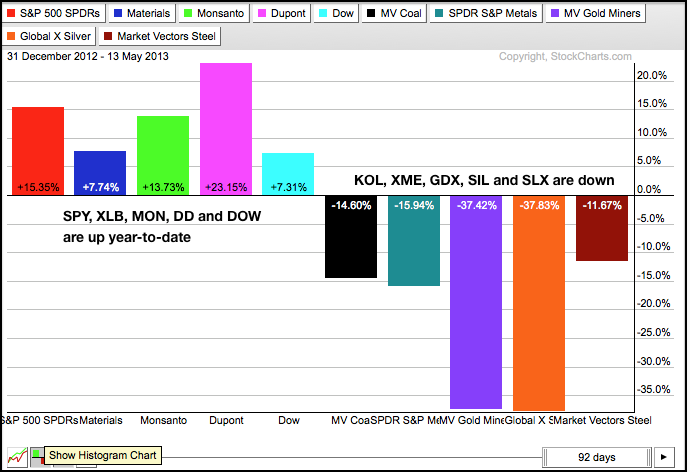Viewport: 690px width, 472px height.
Task: Click the play arrow button beside 92 days
Action: pyautogui.click(x=664, y=457)
